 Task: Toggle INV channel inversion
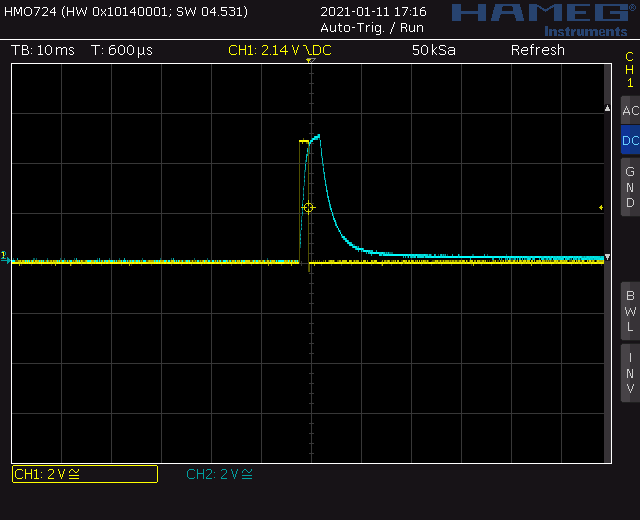click(x=630, y=373)
